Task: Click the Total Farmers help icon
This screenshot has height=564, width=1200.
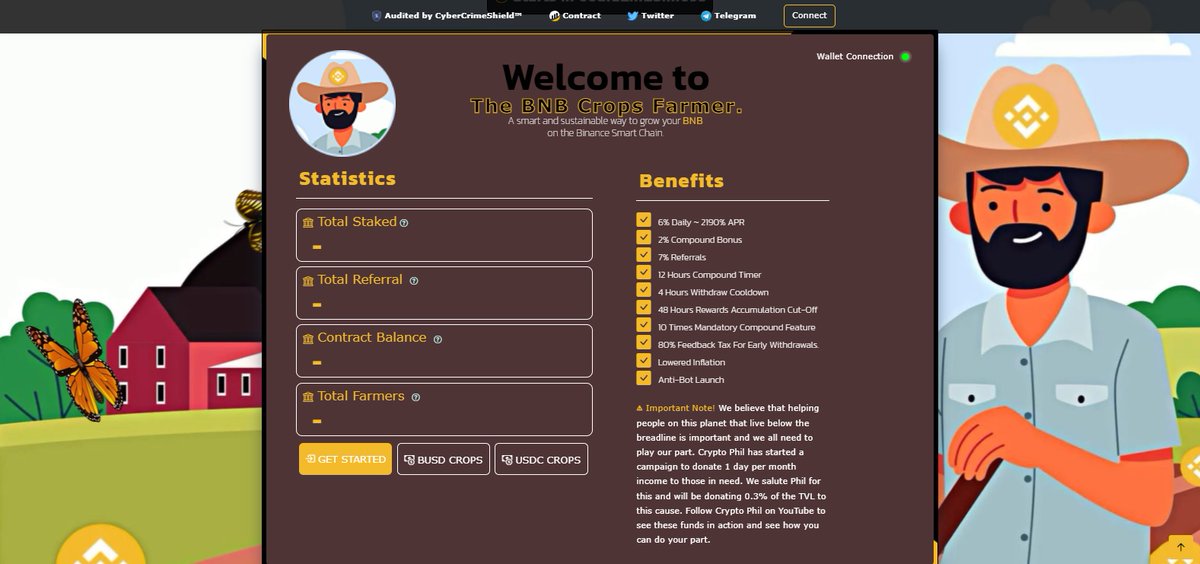Action: (x=416, y=397)
